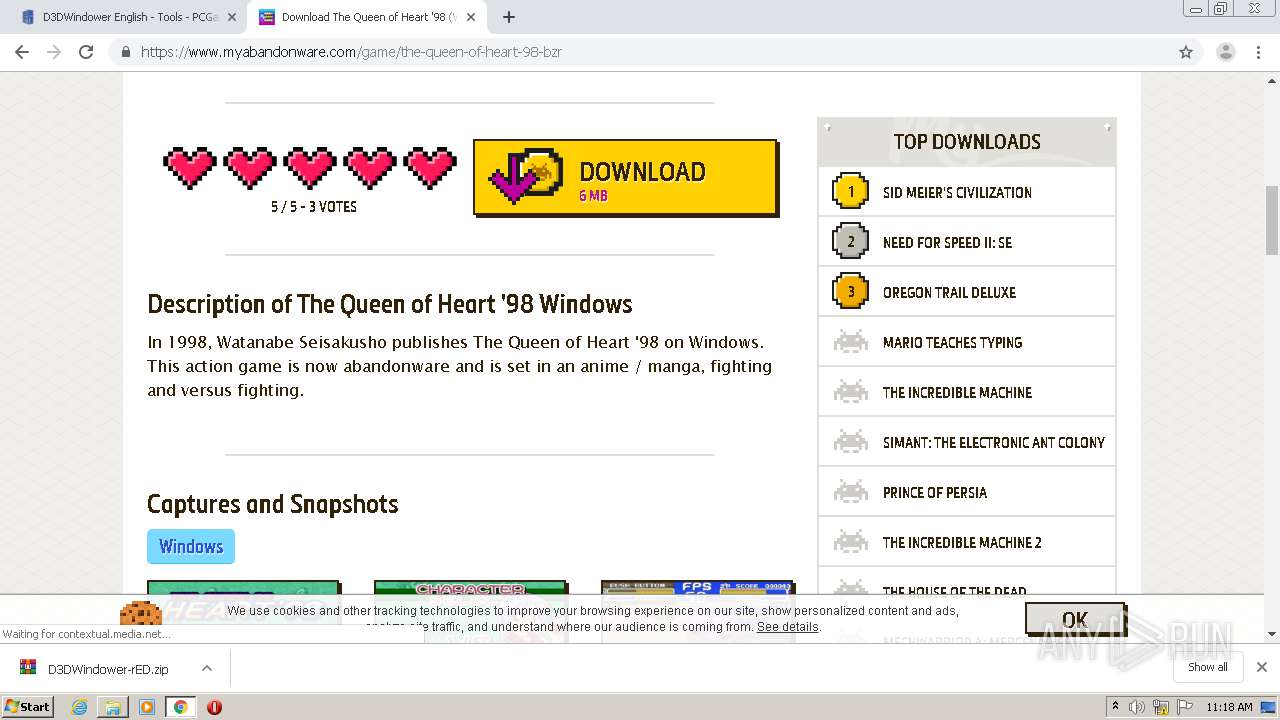Click the Description of The Queen of Heart heading
The height and width of the screenshot is (720, 1280).
pyautogui.click(x=390, y=304)
